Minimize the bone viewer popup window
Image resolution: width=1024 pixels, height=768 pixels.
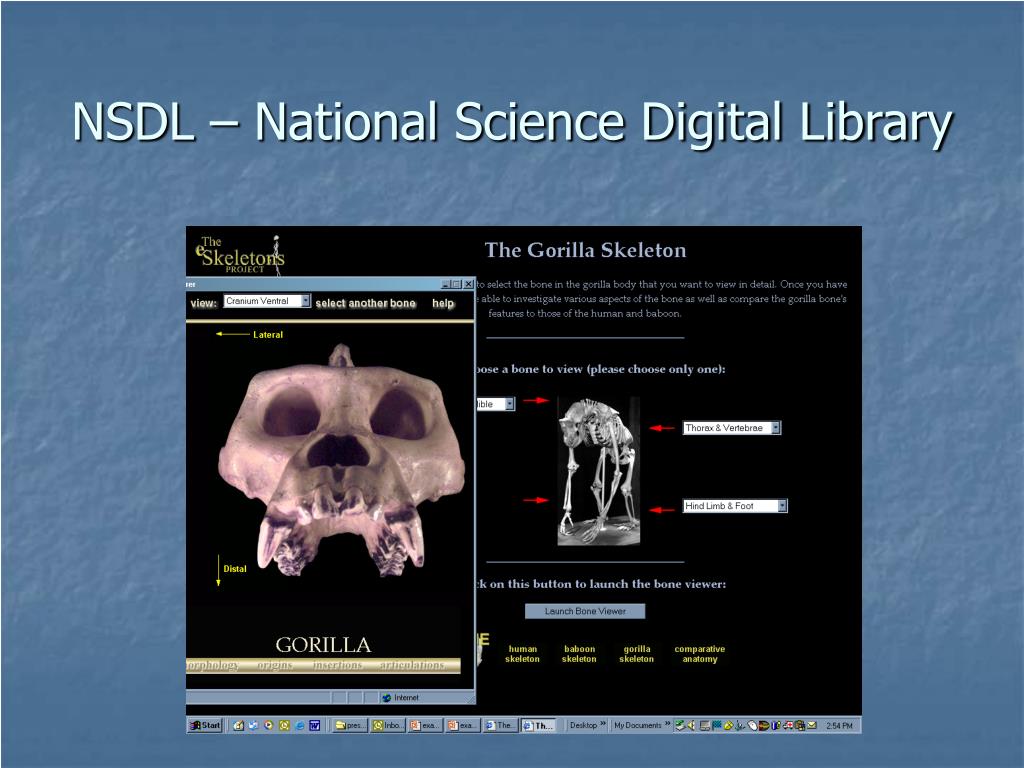(x=446, y=284)
